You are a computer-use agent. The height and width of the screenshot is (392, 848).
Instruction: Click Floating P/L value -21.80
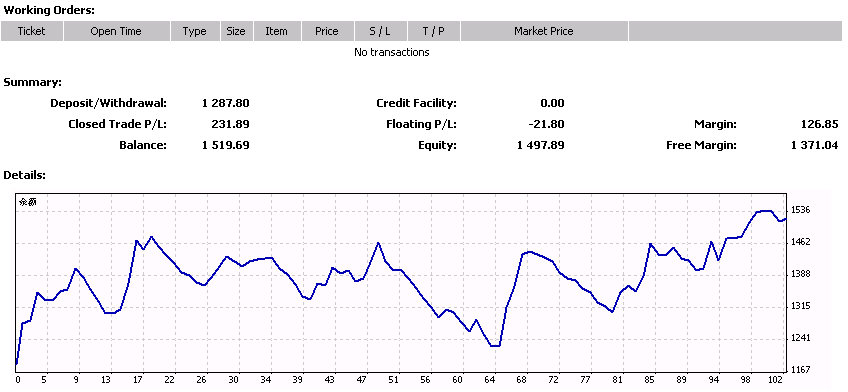click(546, 124)
